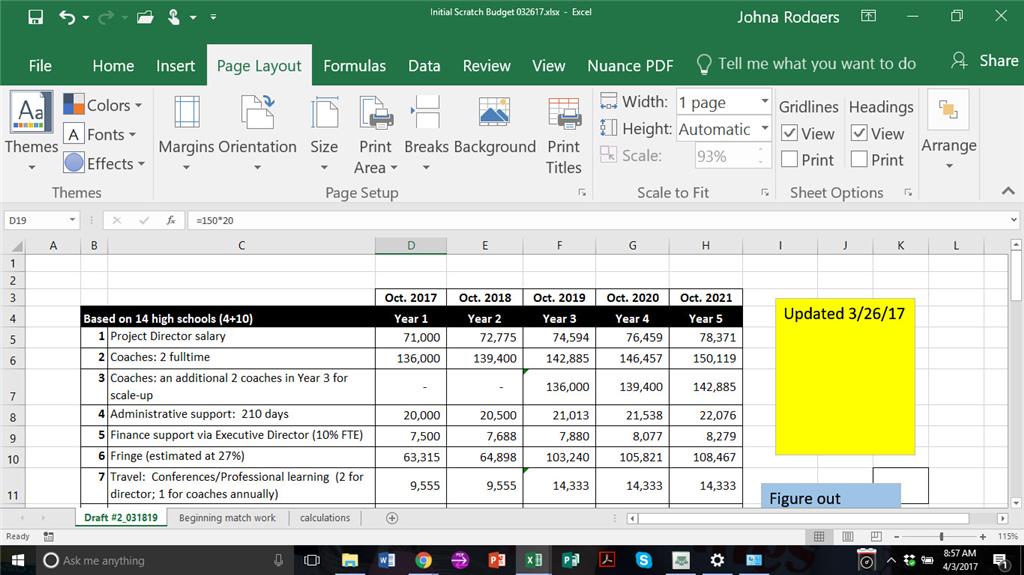Switch to Page Break Preview icon in status bar
This screenshot has height=575, width=1024.
click(876, 536)
